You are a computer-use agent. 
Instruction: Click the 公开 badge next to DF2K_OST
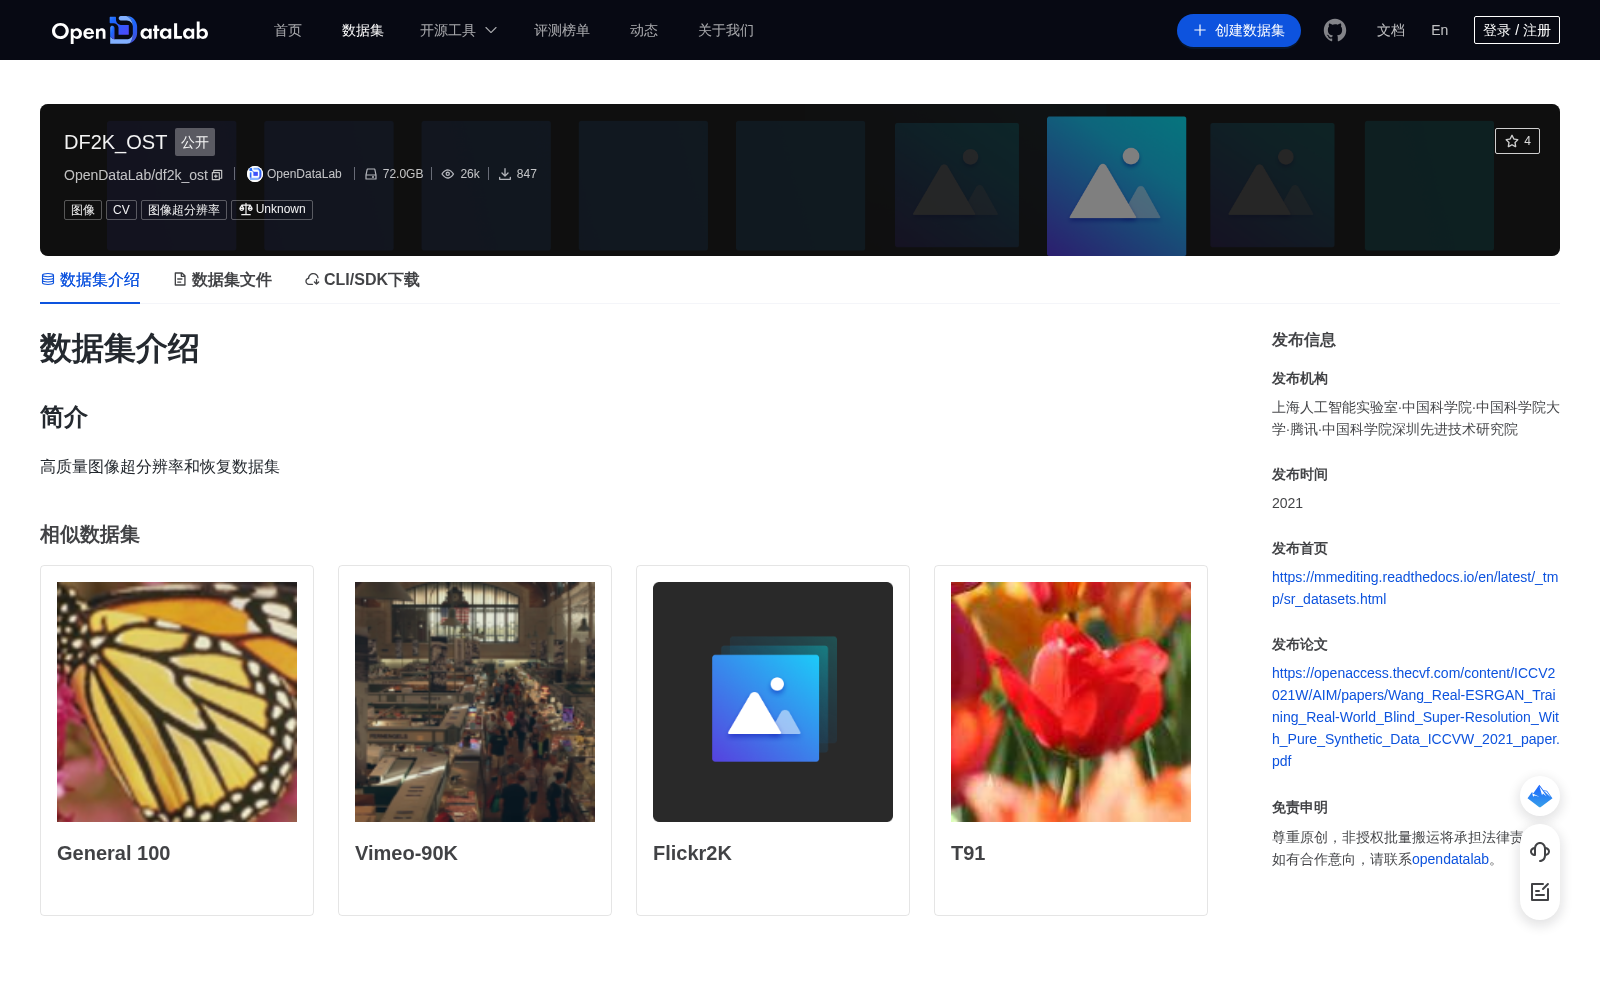click(x=195, y=142)
